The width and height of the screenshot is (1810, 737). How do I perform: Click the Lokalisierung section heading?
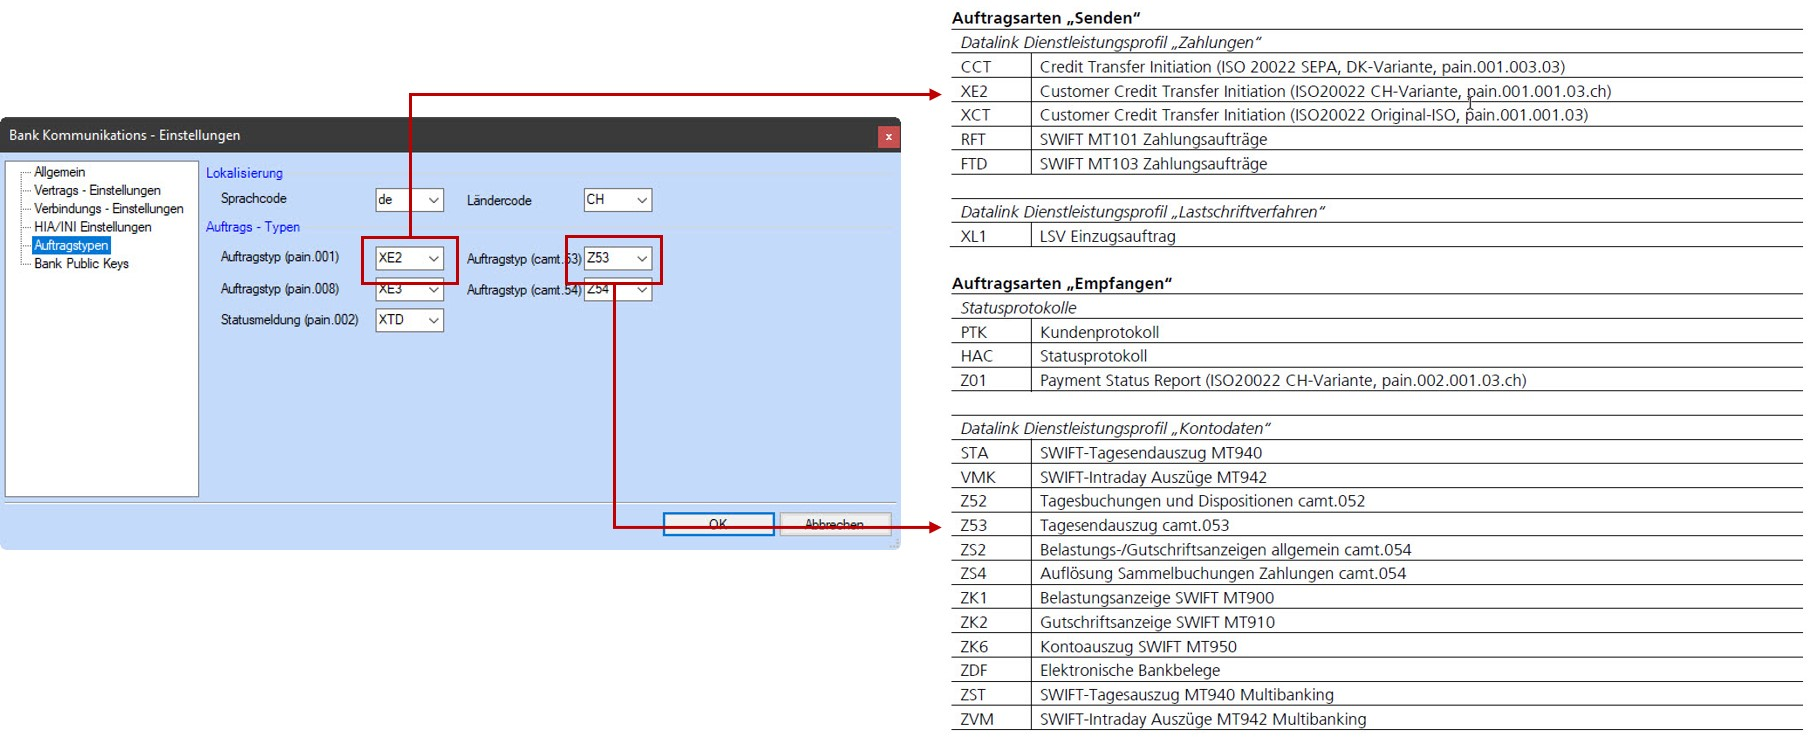244,173
